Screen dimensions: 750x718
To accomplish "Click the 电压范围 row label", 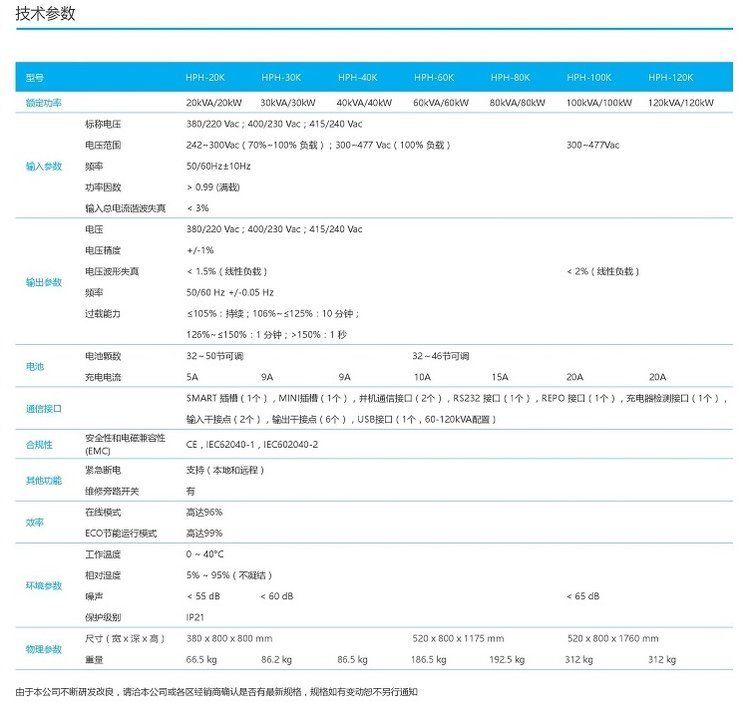I will 103,145.
